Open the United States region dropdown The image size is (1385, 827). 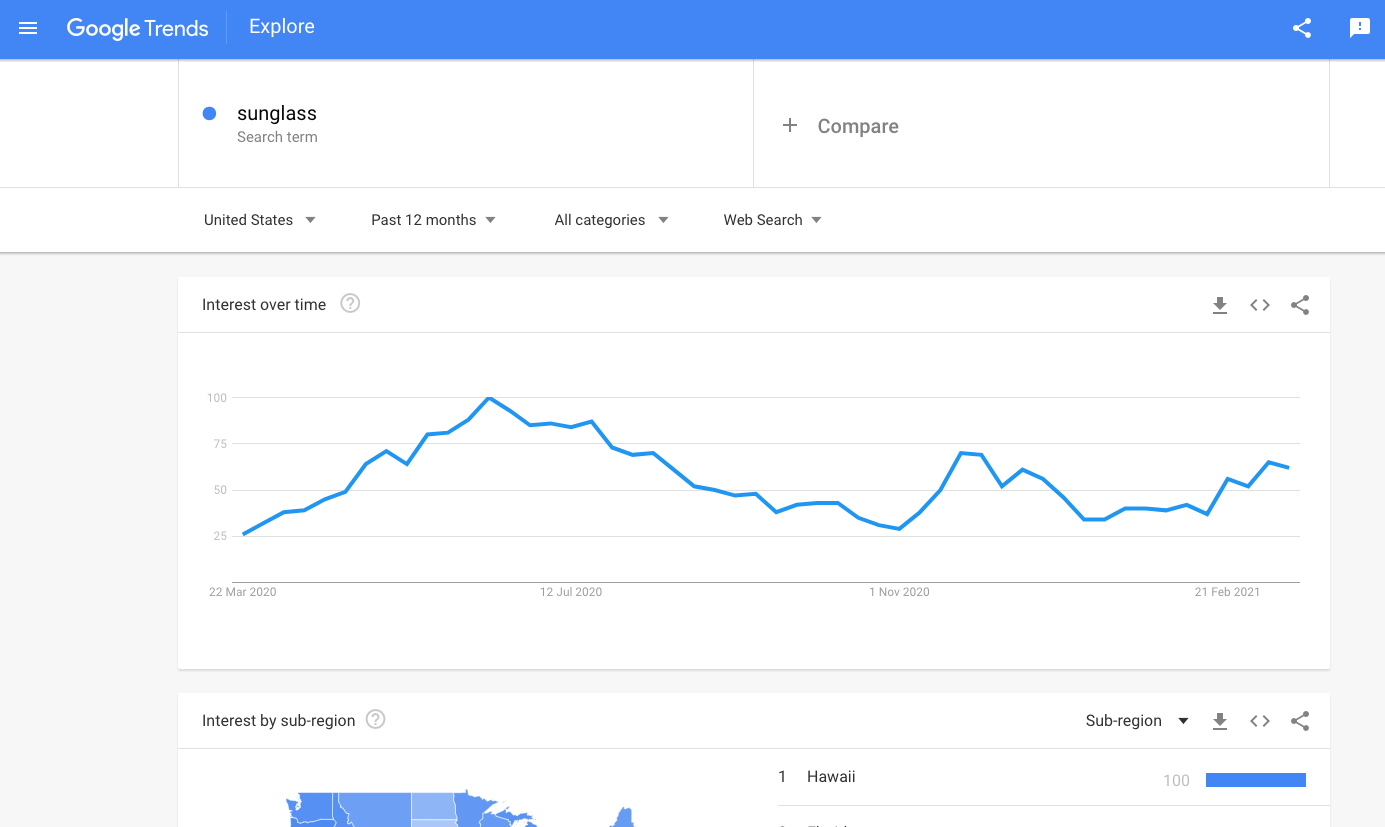coord(259,219)
